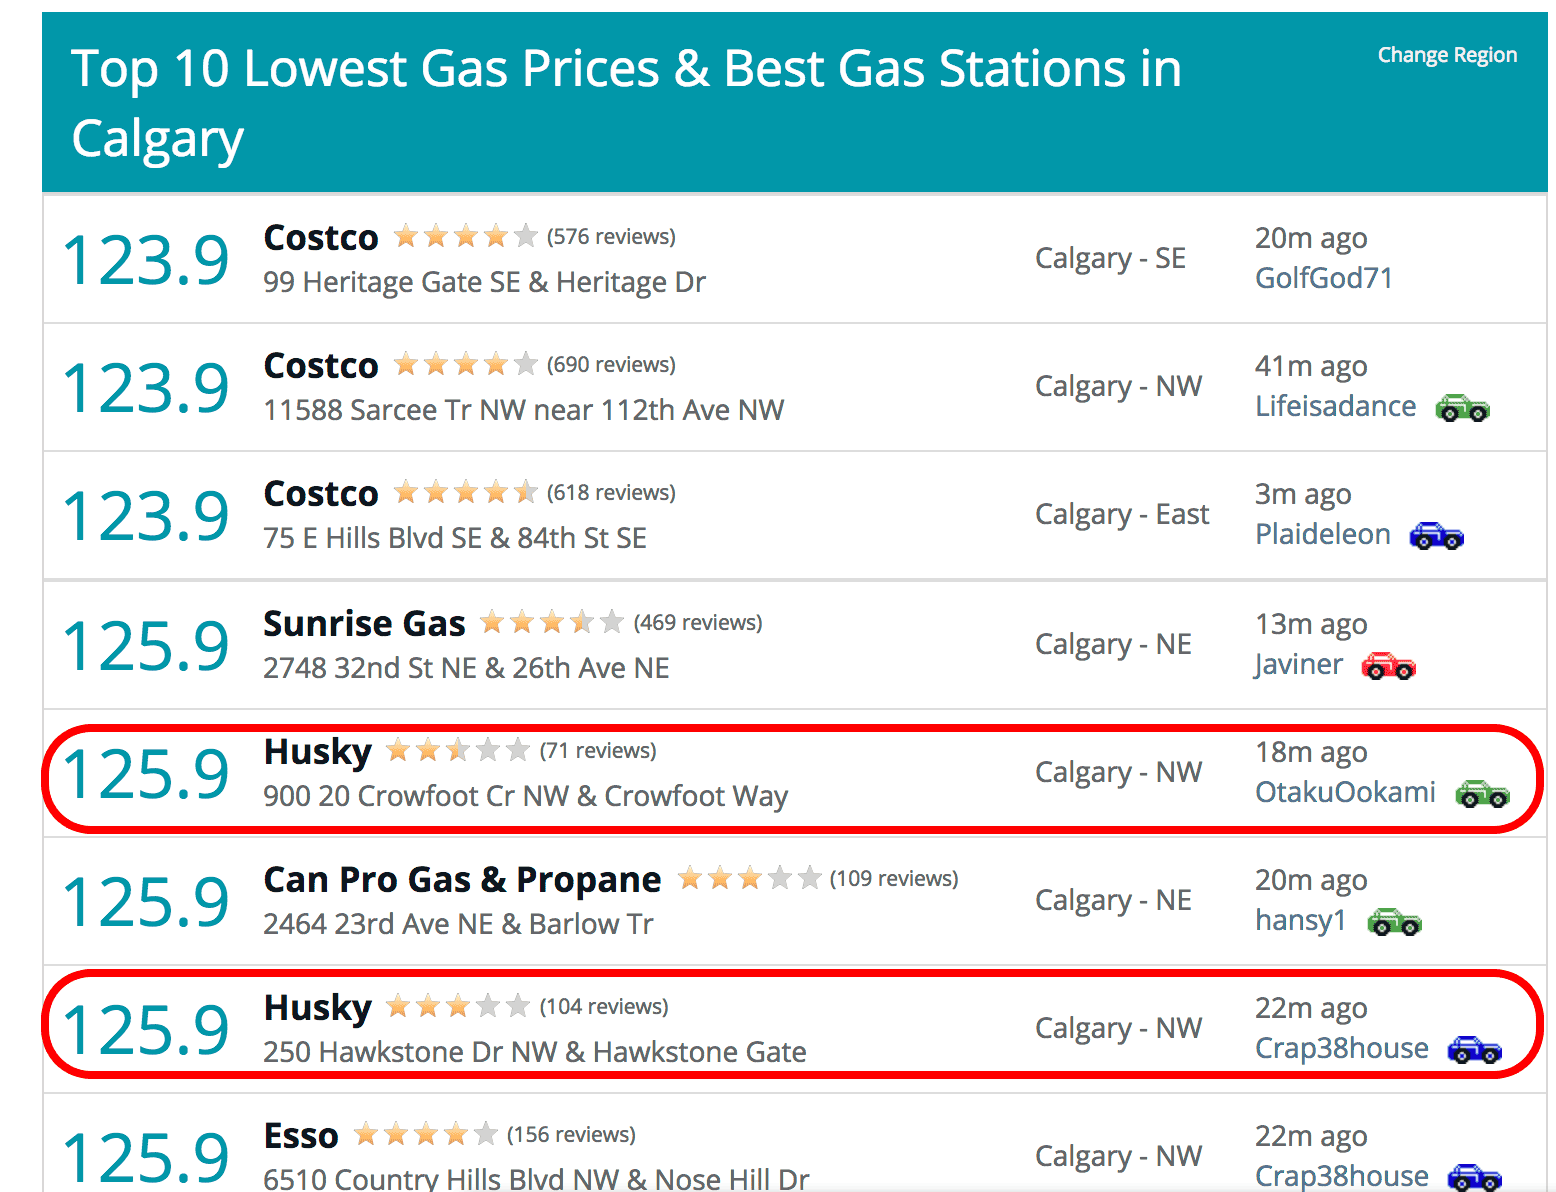Open Can Pro Gas & Propane station
This screenshot has width=1556, height=1192.
pyautogui.click(x=462, y=880)
